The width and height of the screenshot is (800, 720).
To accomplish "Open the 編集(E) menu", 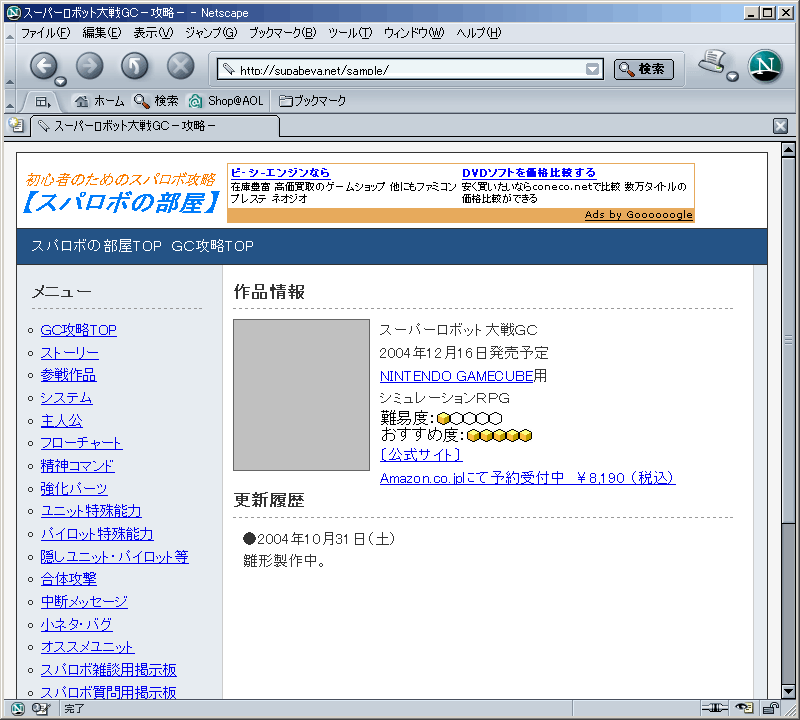I will click(102, 33).
